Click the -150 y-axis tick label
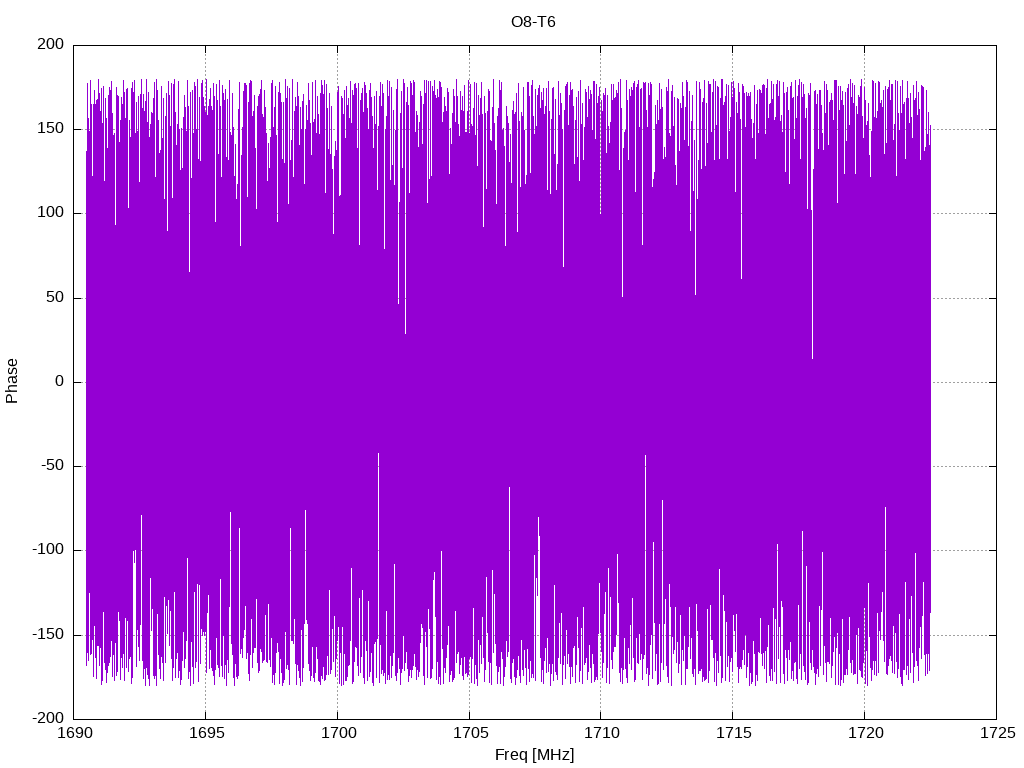1024x768 pixels. pos(48,634)
